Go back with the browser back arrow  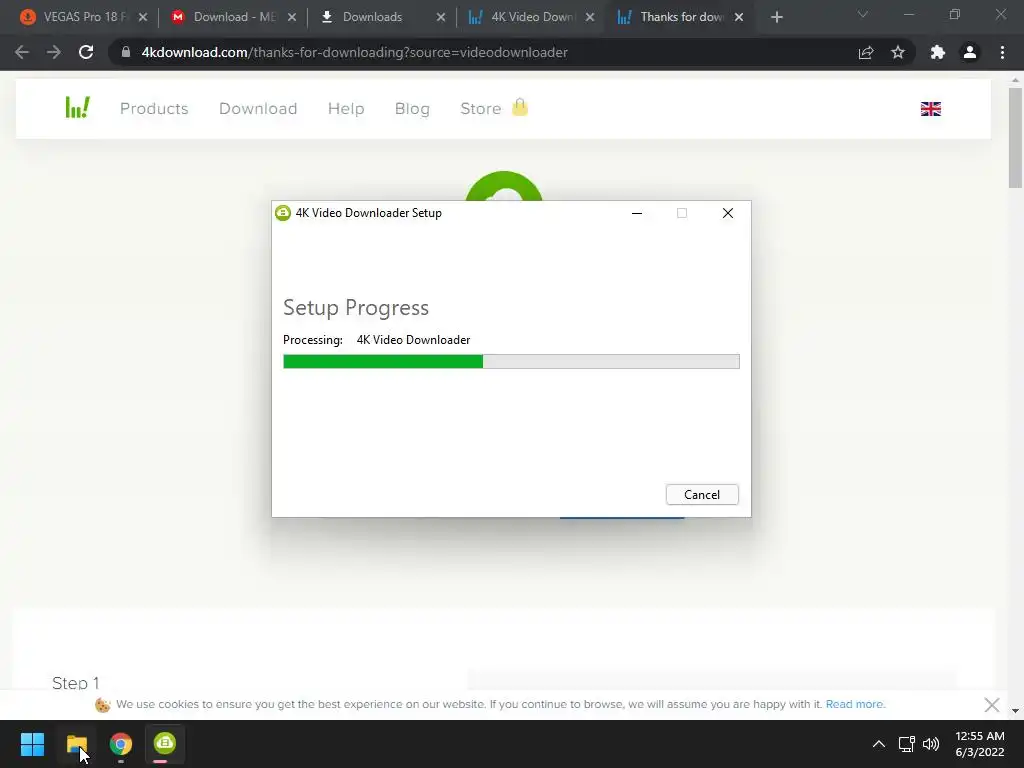(x=22, y=52)
